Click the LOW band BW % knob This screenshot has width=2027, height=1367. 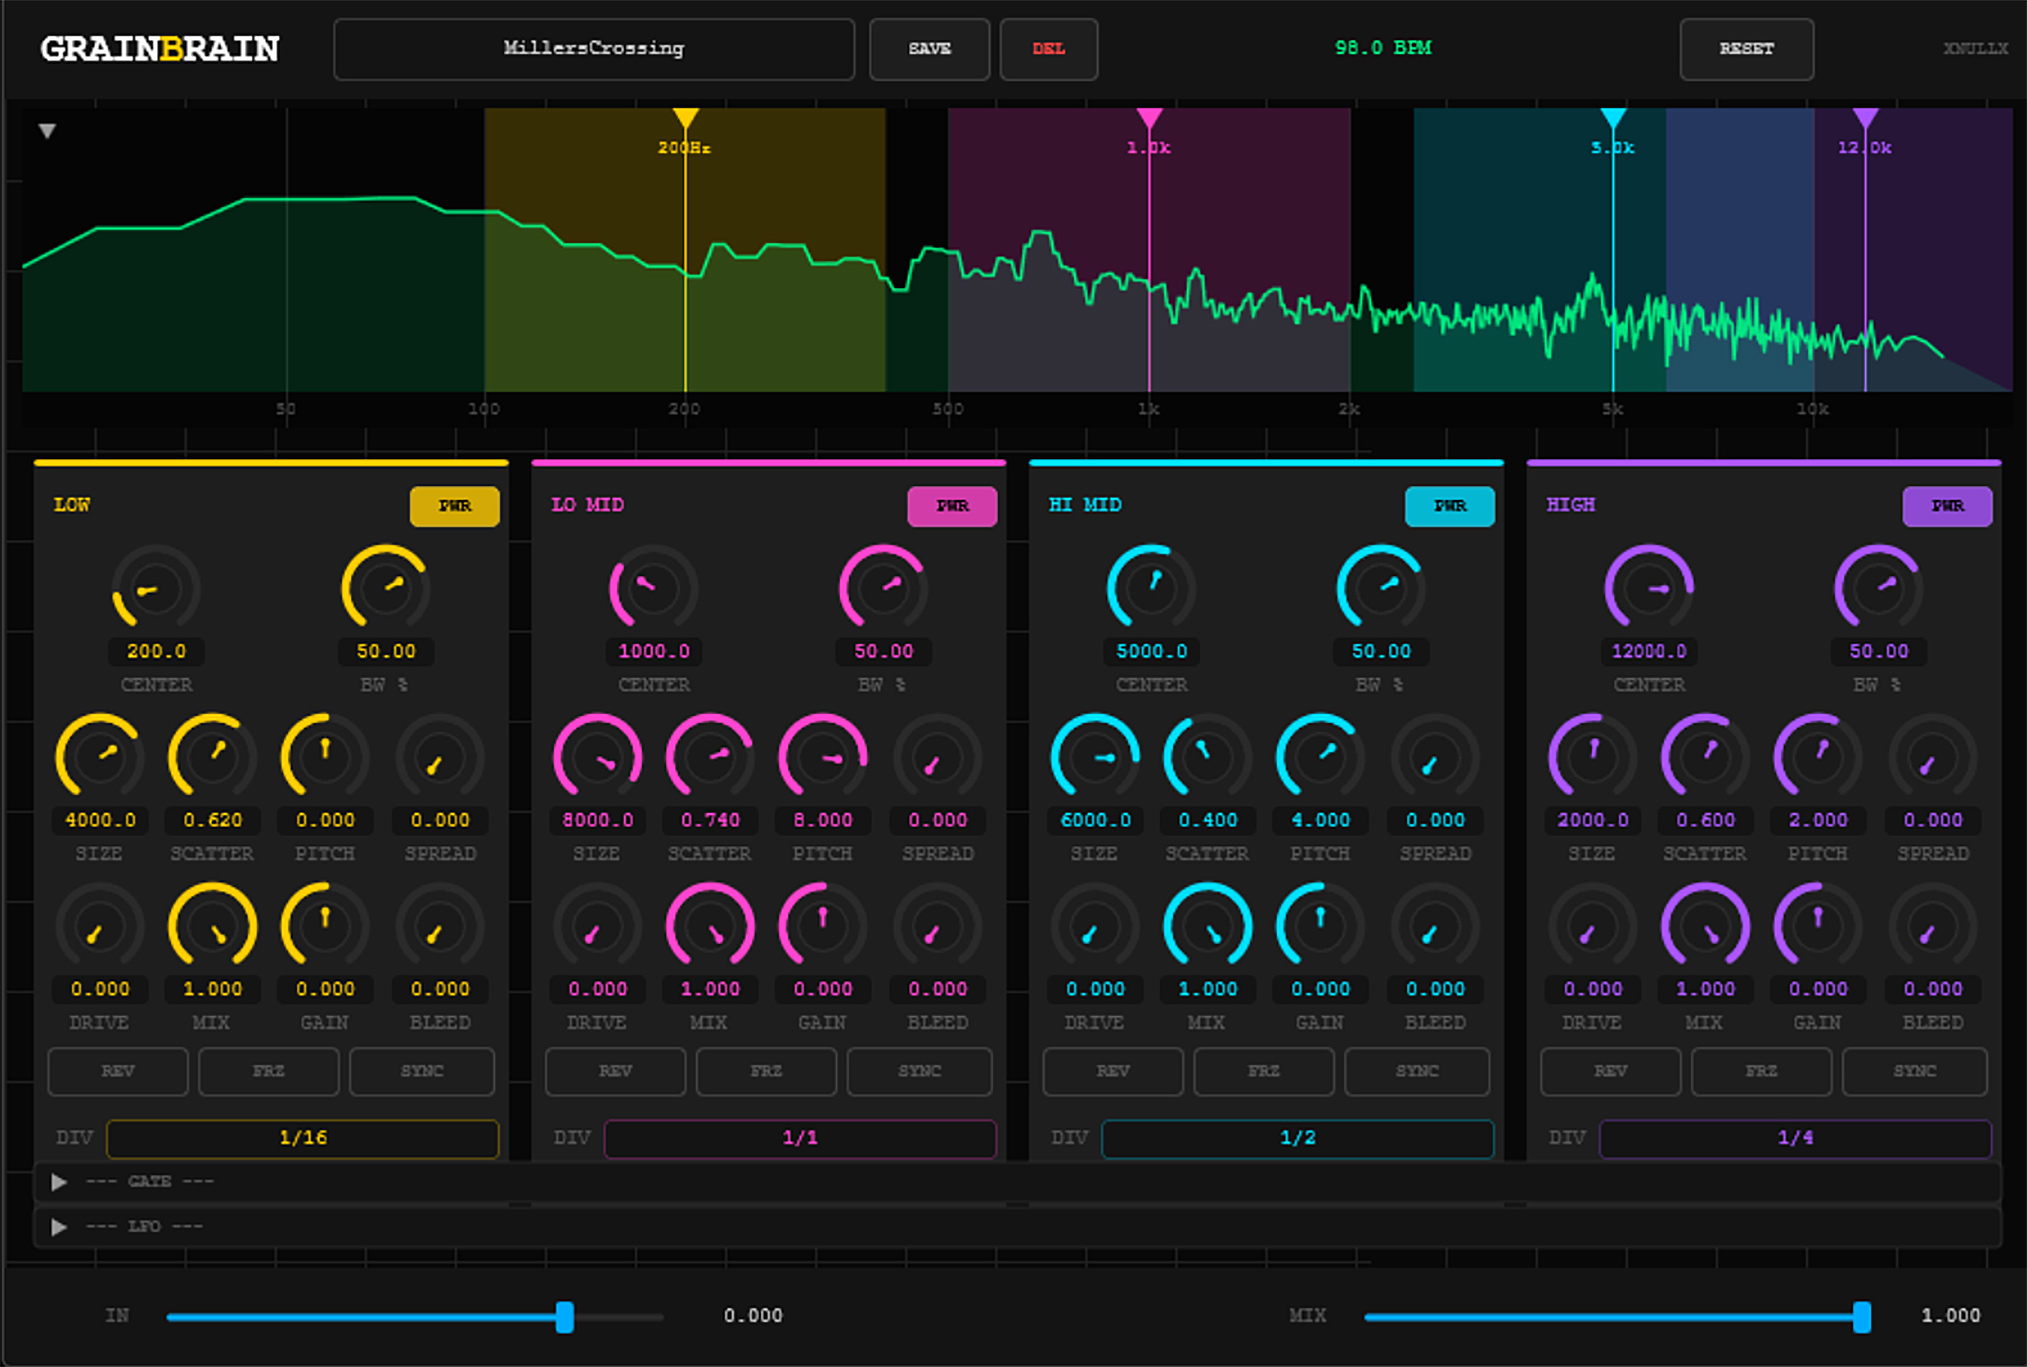pyautogui.click(x=386, y=588)
